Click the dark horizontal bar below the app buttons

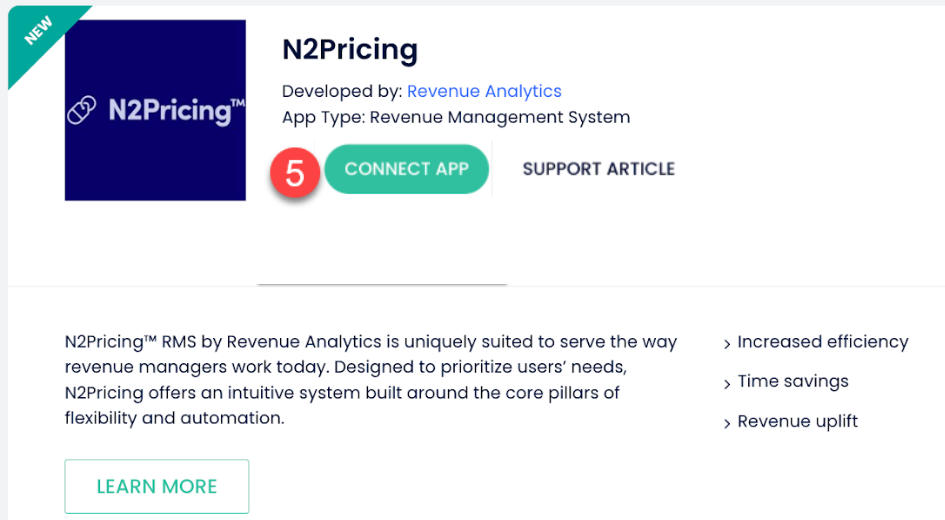[382, 285]
